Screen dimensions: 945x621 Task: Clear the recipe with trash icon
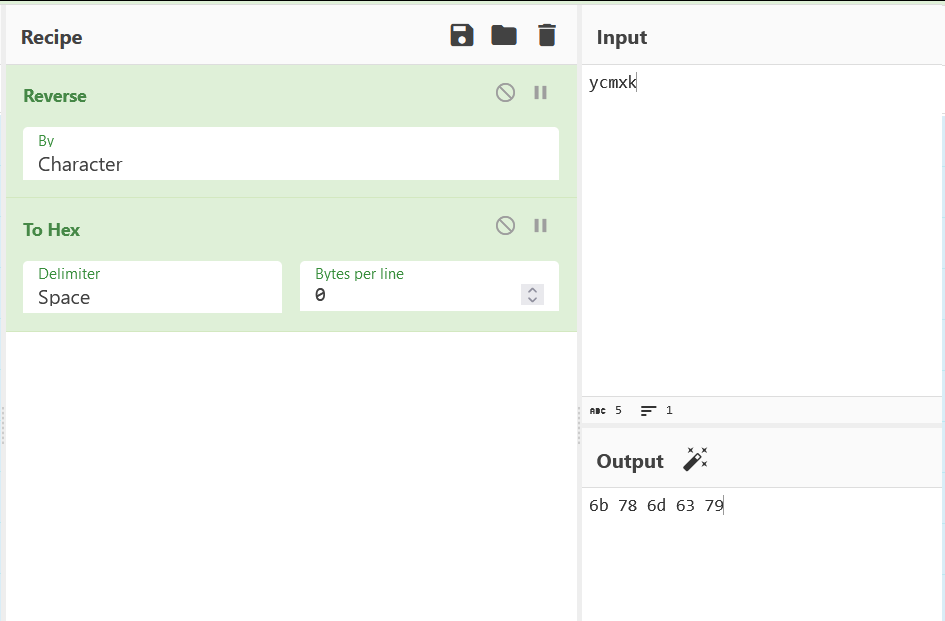click(x=547, y=36)
